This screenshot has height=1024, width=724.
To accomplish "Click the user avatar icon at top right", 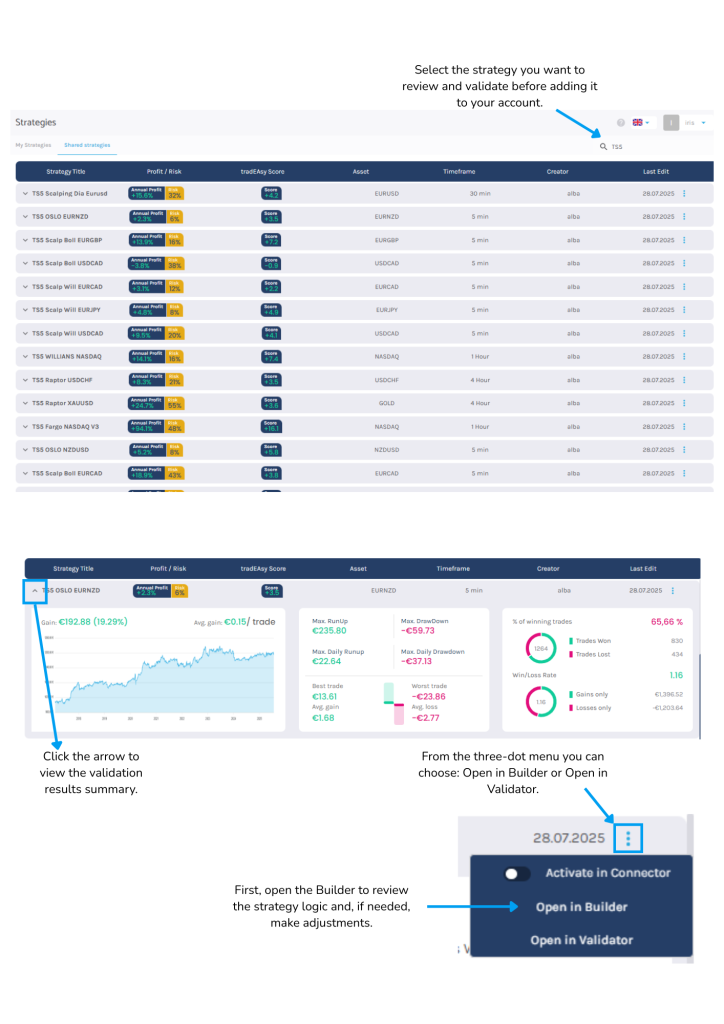I will (x=672, y=122).
